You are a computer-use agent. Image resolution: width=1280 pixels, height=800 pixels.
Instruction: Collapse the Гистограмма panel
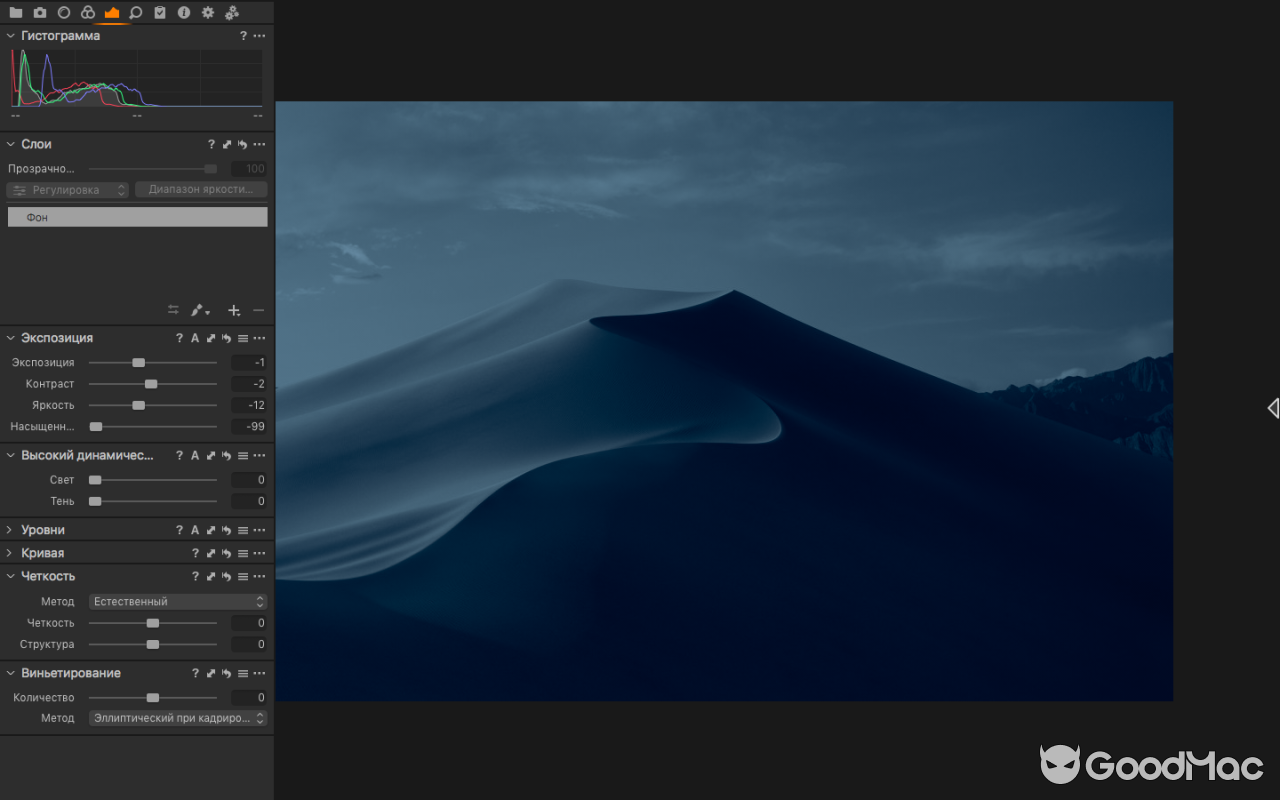tap(11, 35)
